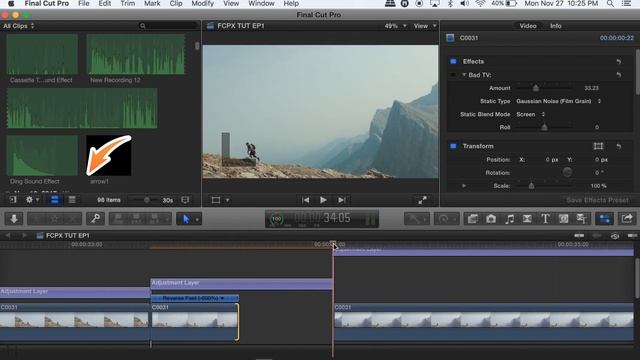Image resolution: width=640 pixels, height=360 pixels.
Task: Open the Themes browser icon
Action: click(x=582, y=219)
